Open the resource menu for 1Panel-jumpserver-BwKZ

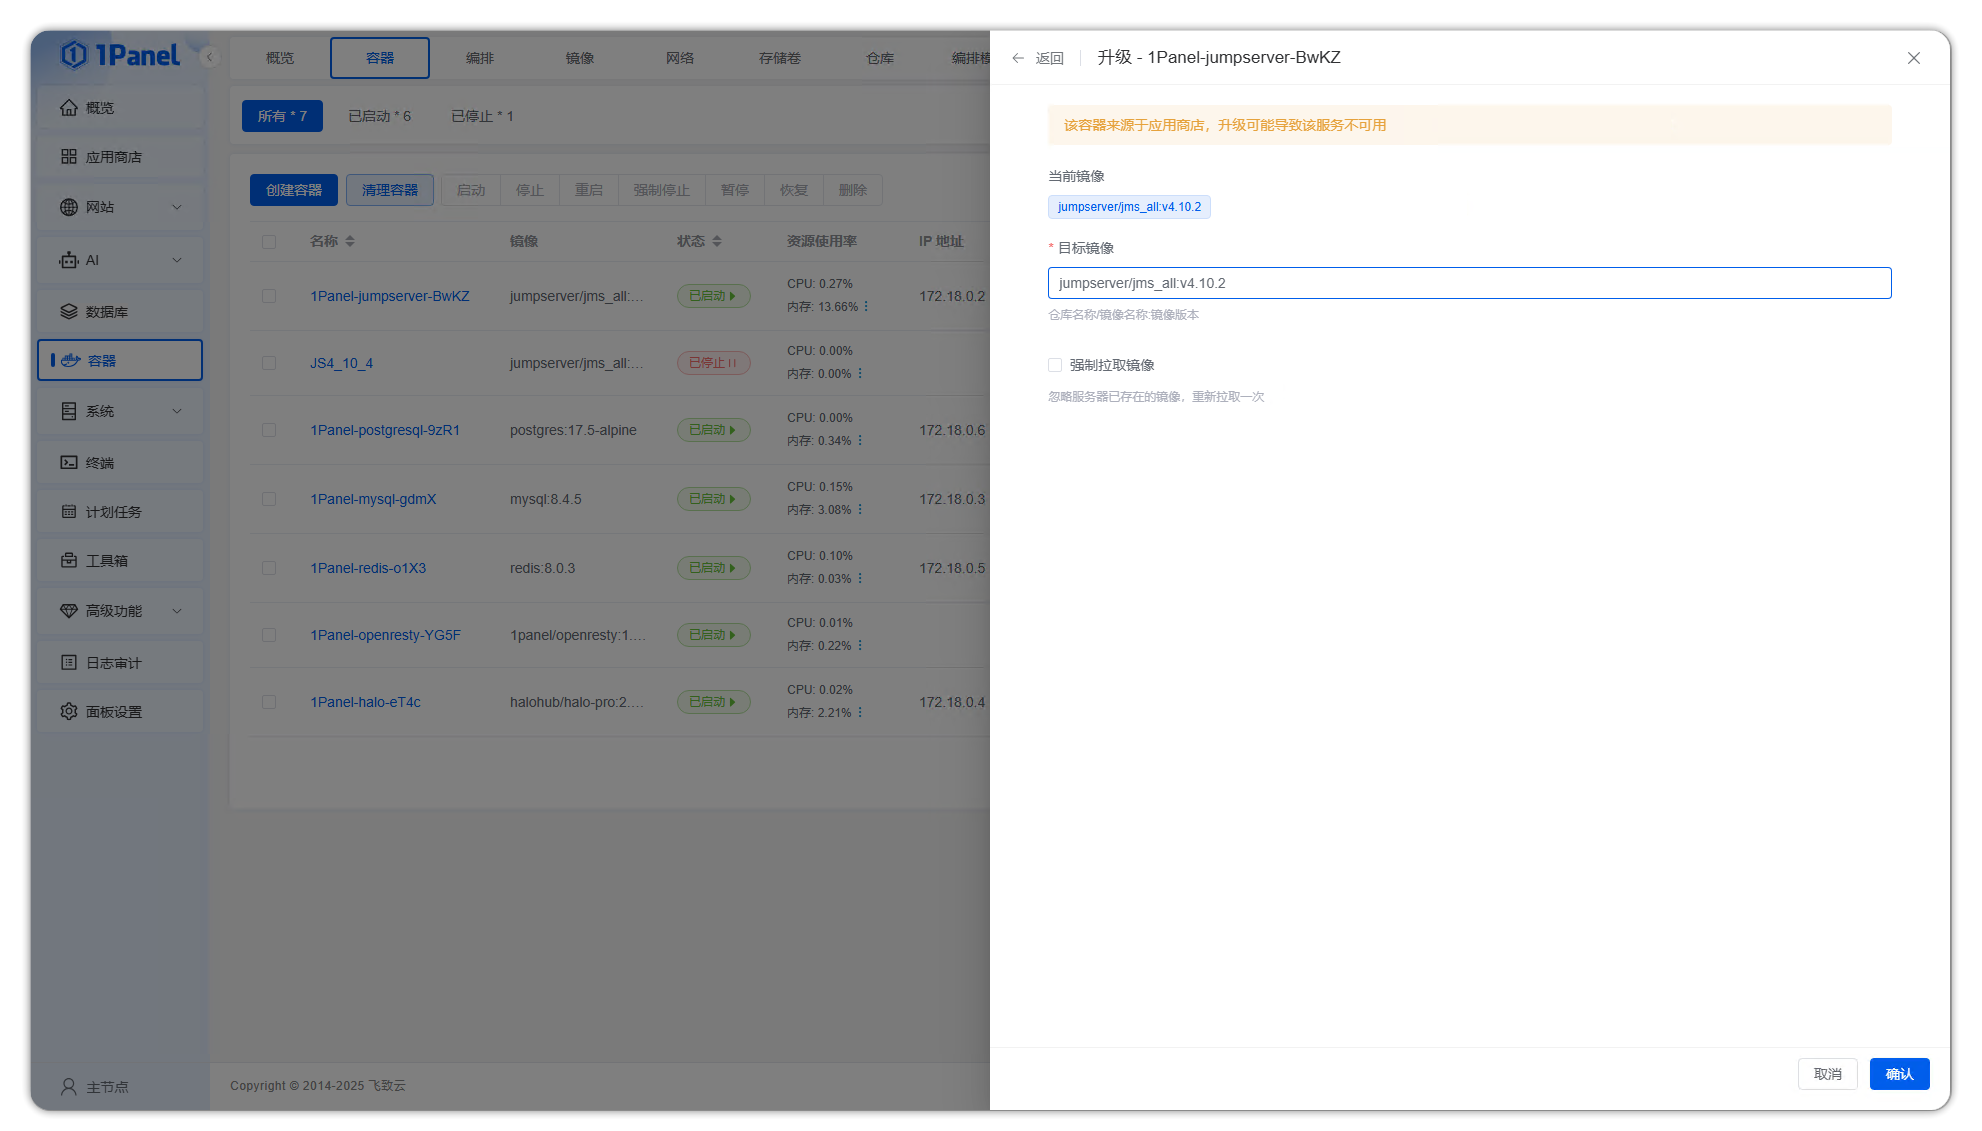pyautogui.click(x=866, y=307)
